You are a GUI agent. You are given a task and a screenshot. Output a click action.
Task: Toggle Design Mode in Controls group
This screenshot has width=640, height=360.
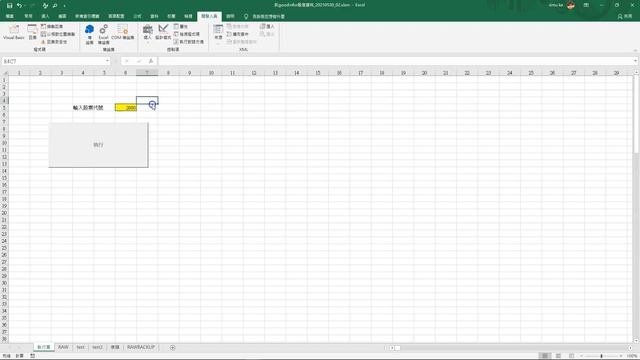click(163, 32)
